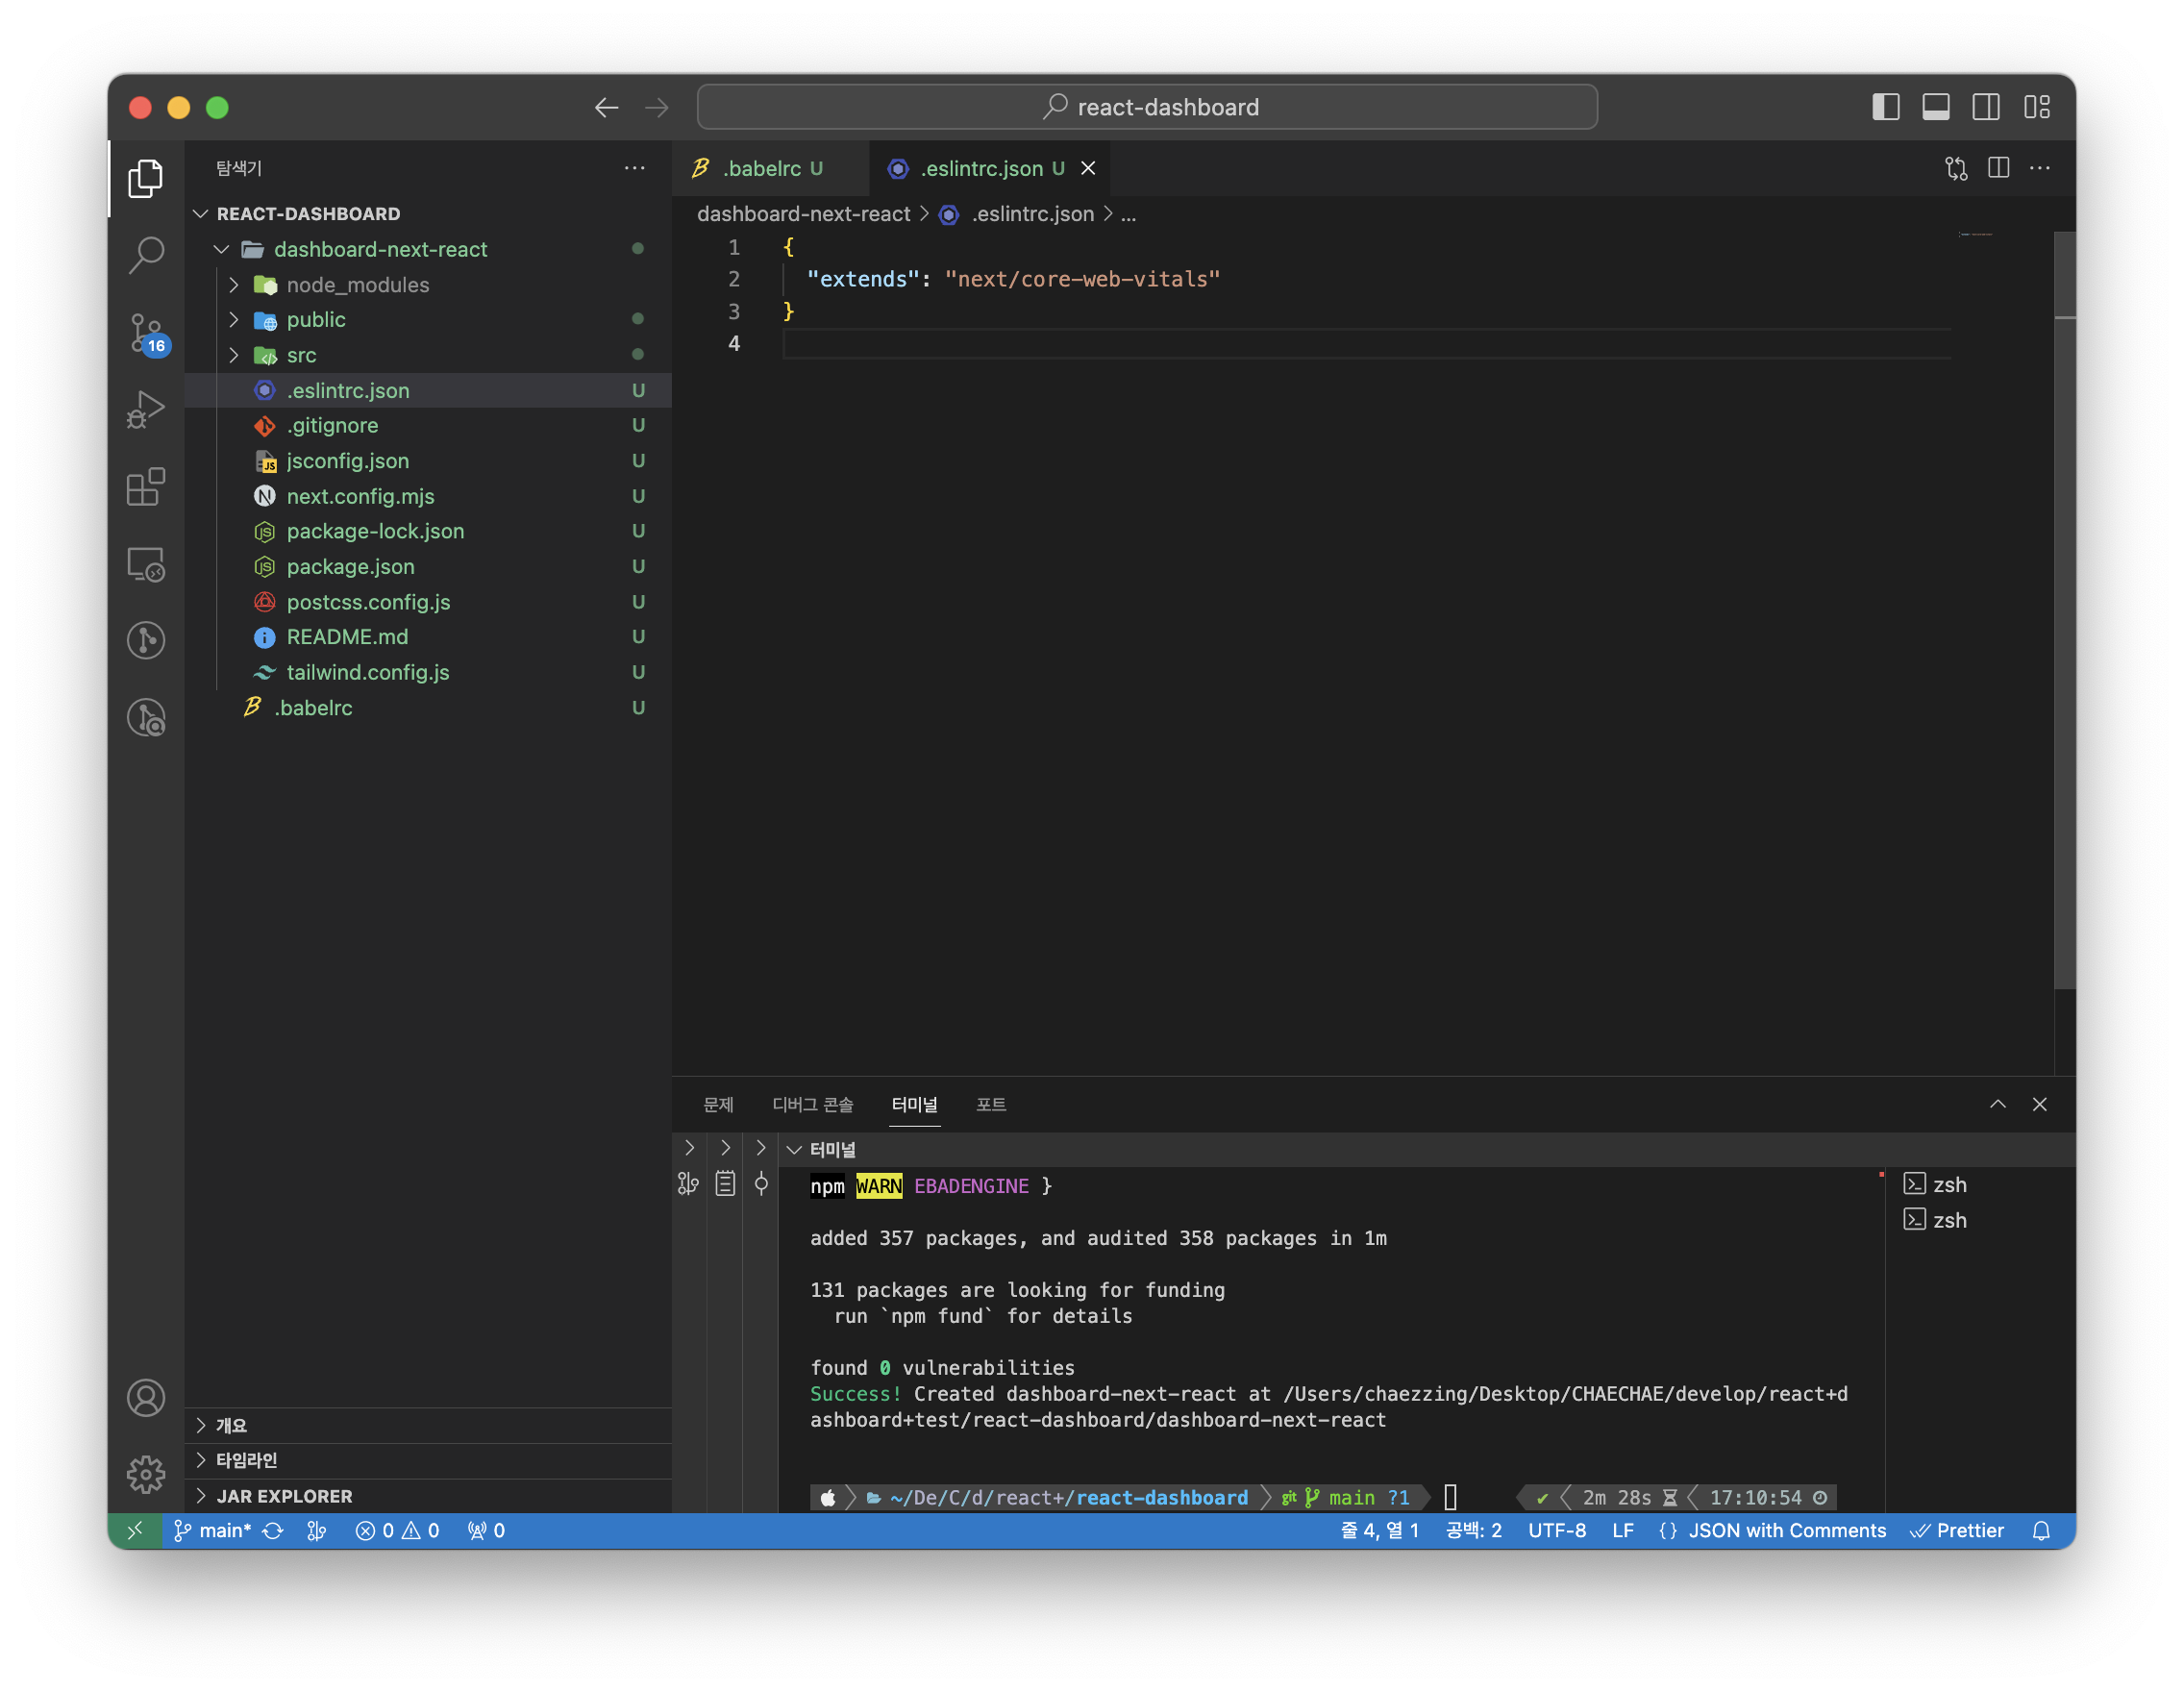Image resolution: width=2184 pixels, height=1692 pixels.
Task: Open Remote Explorer in activity bar
Action: click(146, 564)
